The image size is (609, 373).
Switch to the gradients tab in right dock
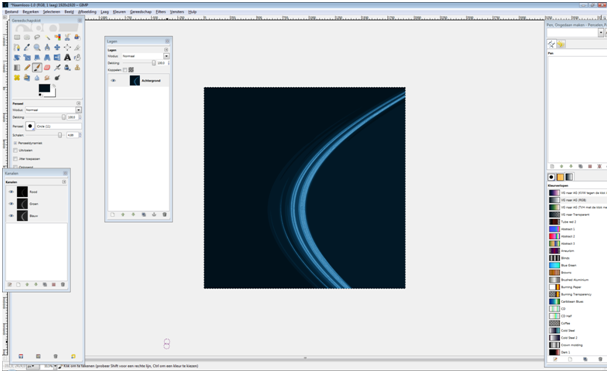click(569, 177)
